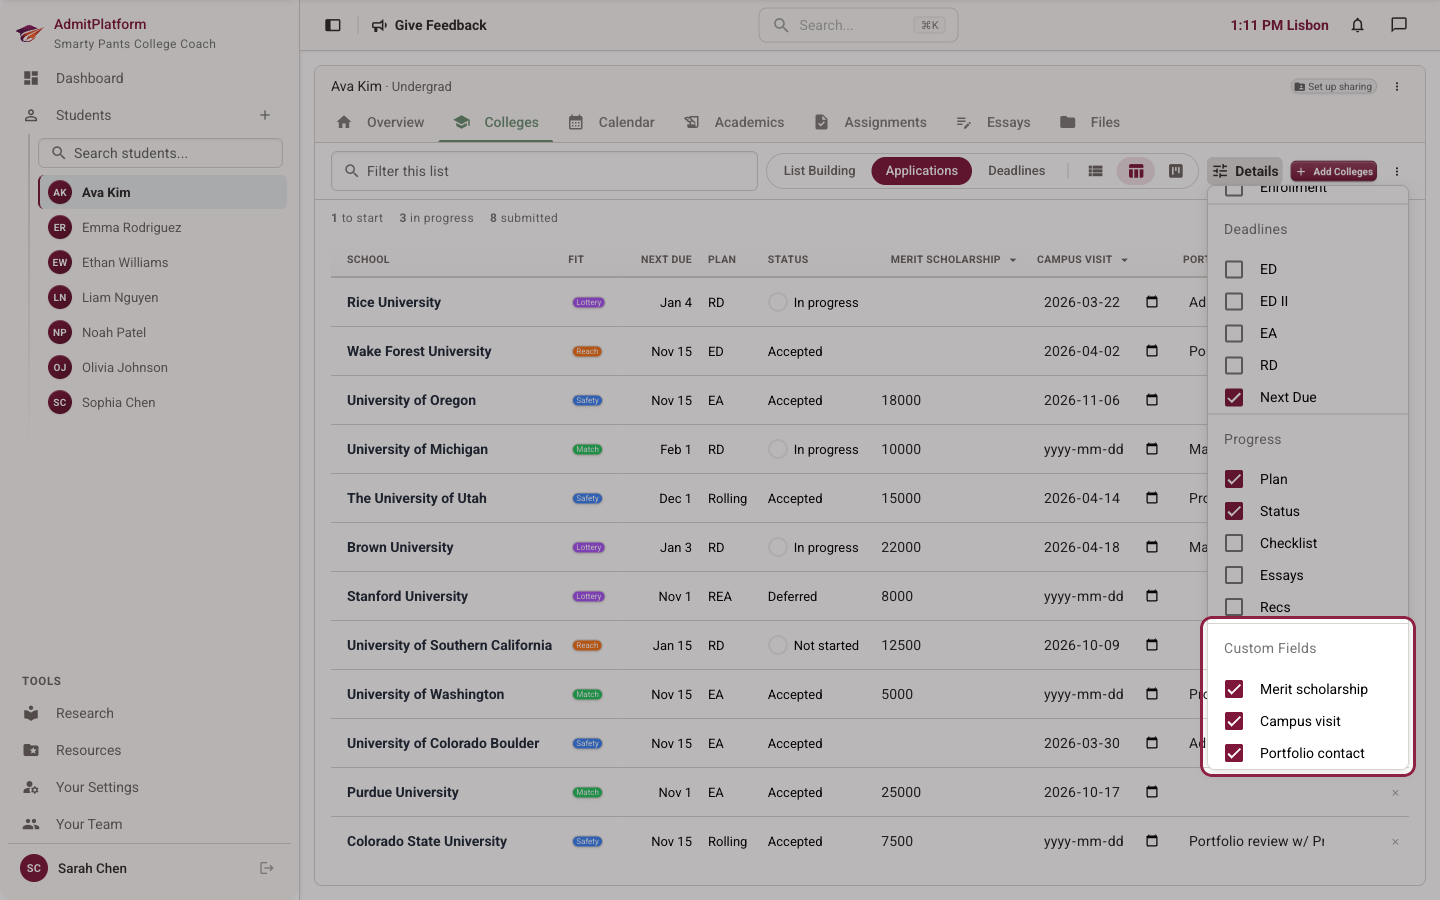The width and height of the screenshot is (1440, 900).
Task: Click the logout icon beside Sarah Chen
Action: (267, 868)
